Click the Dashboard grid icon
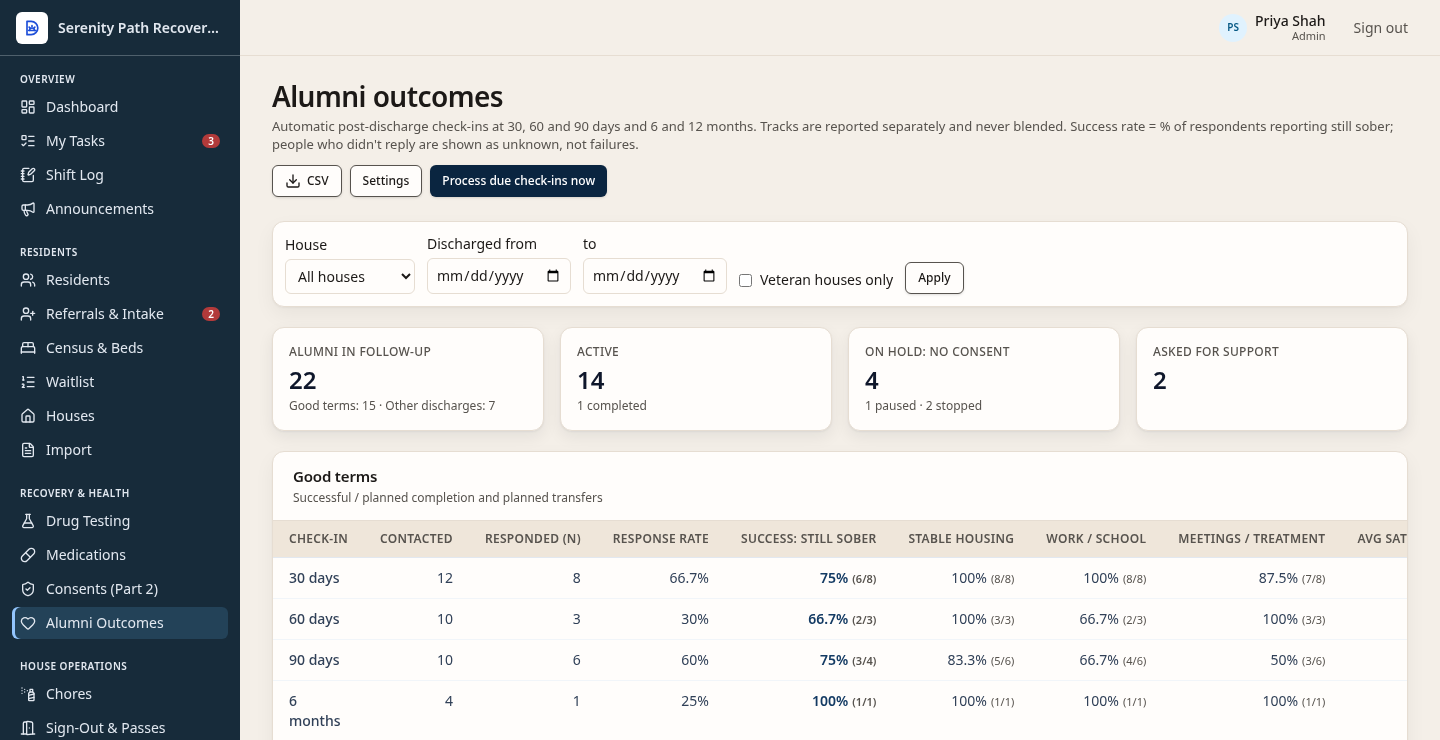Viewport: 1440px width, 740px height. [28, 107]
